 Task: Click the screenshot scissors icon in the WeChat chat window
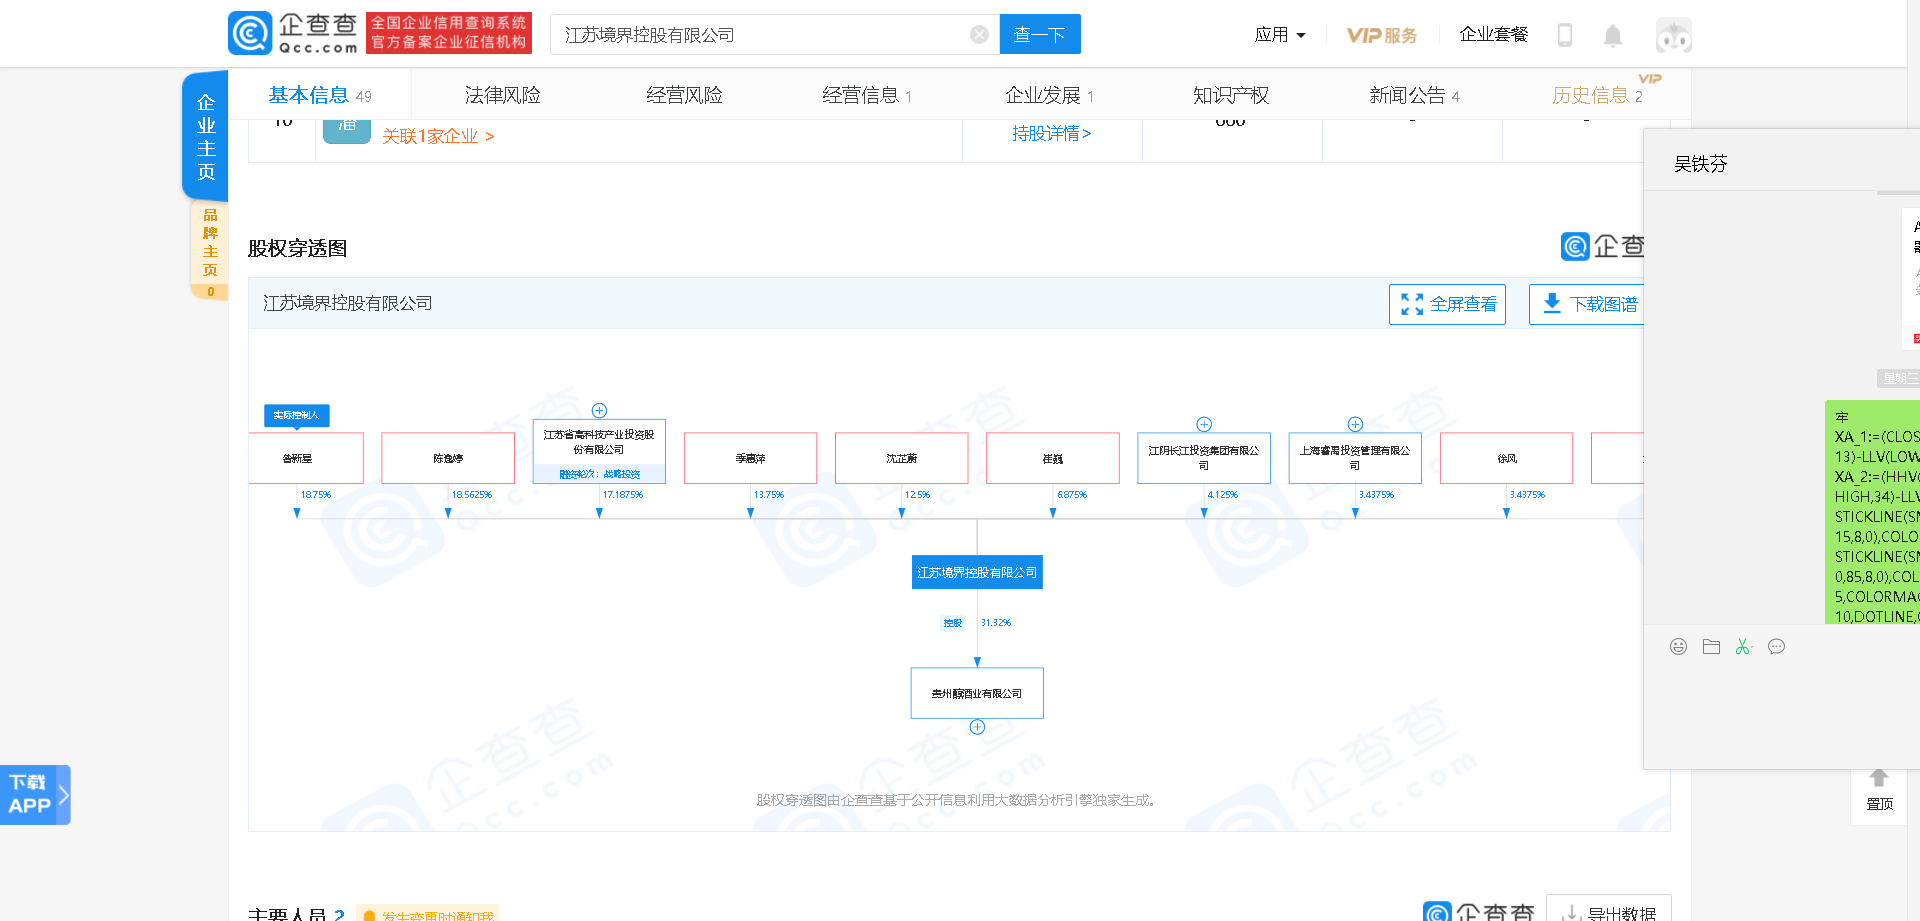[x=1744, y=647]
